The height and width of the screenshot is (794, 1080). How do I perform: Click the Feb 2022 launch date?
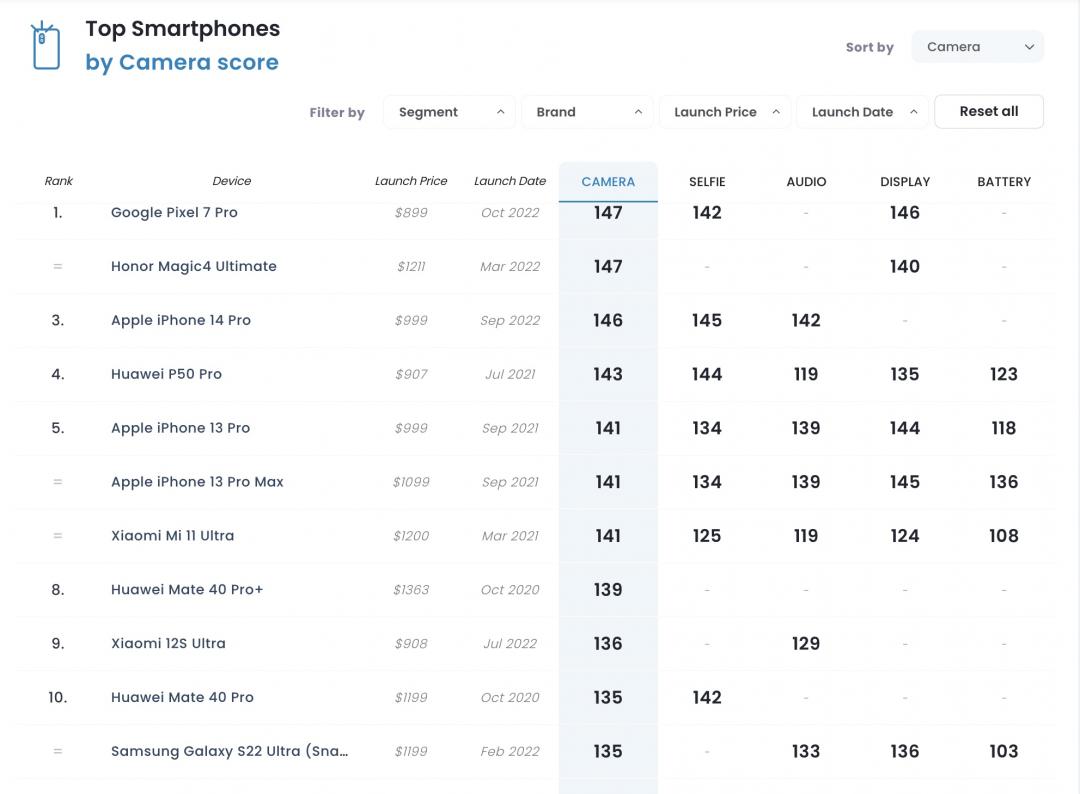point(510,751)
